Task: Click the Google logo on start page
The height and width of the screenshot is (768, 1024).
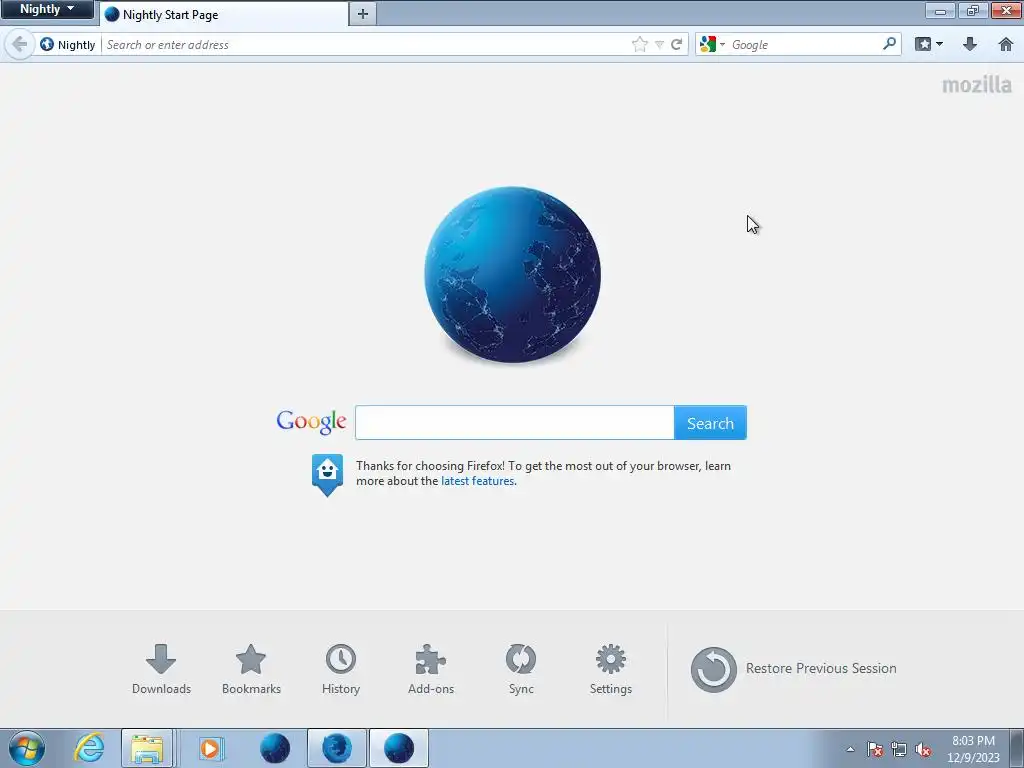Action: [x=312, y=422]
